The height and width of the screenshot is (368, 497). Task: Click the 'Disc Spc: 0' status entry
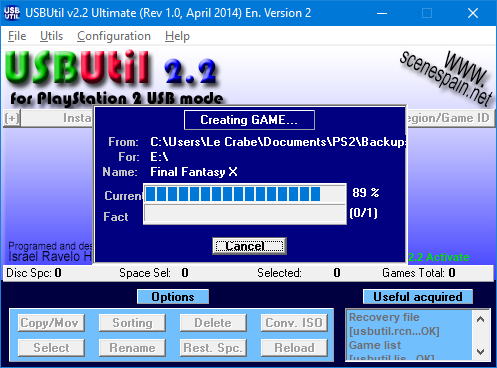pyautogui.click(x=34, y=273)
